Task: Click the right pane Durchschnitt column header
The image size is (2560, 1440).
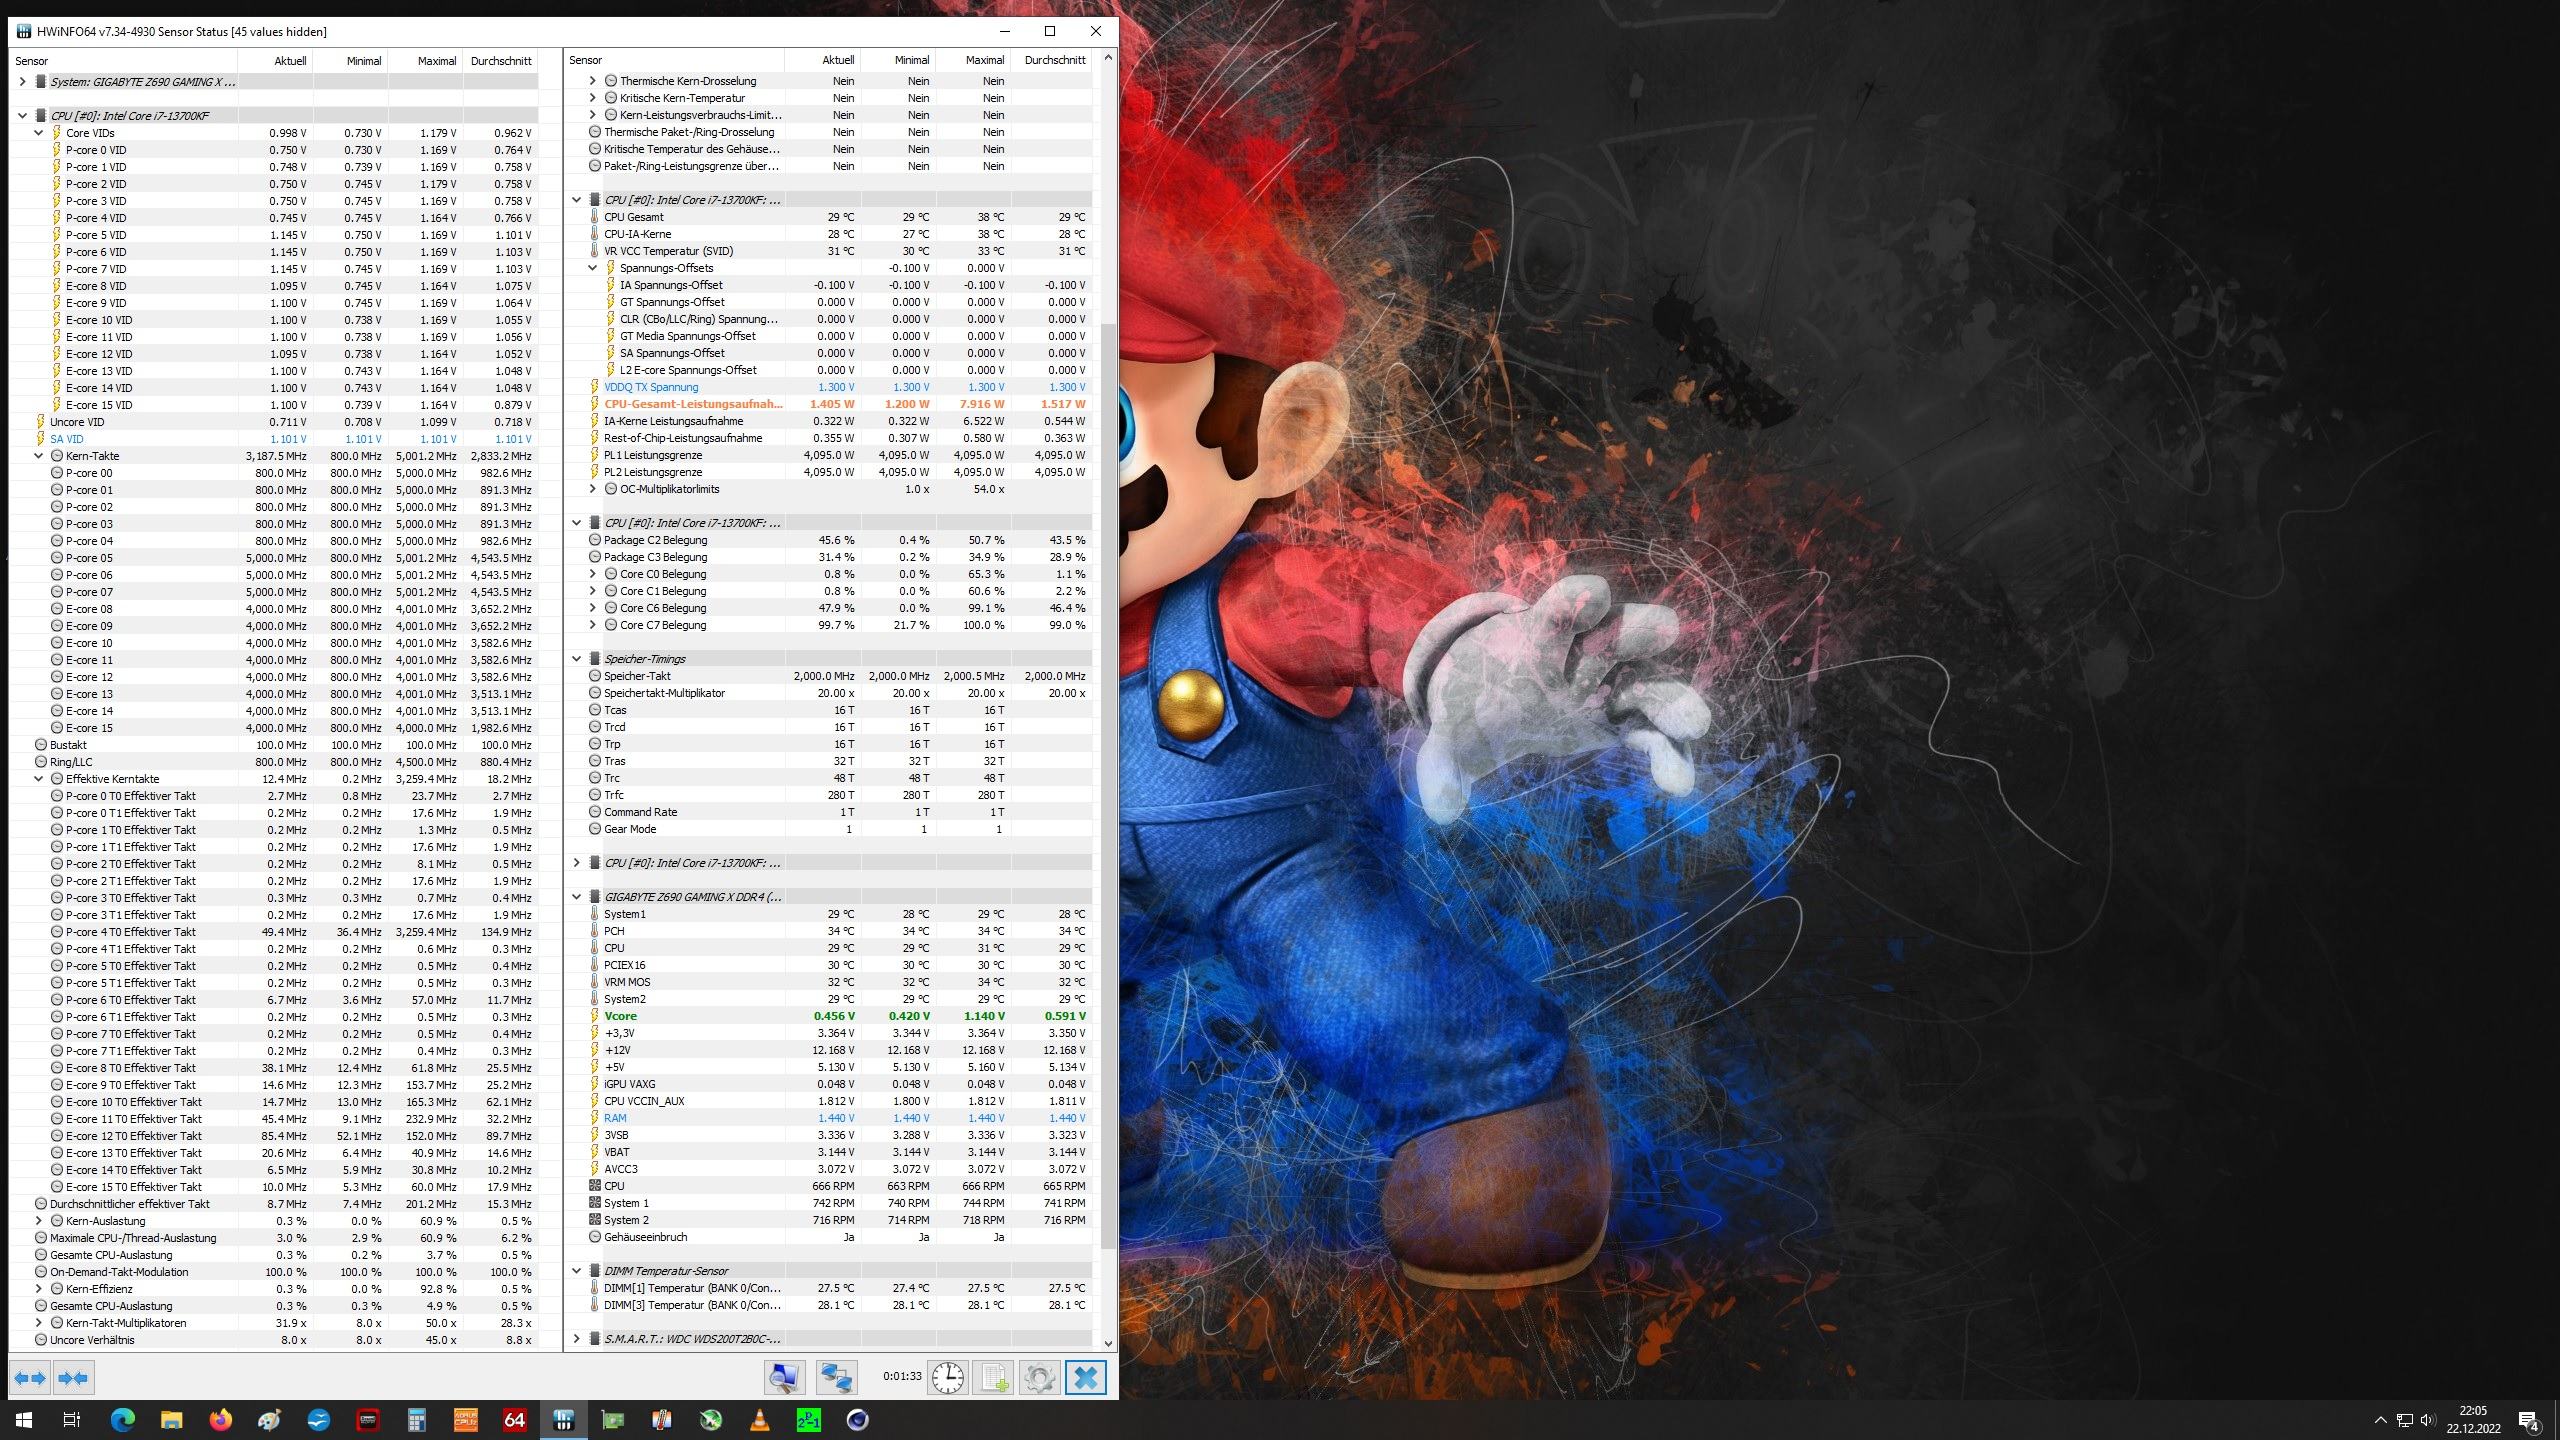Action: coord(1051,60)
